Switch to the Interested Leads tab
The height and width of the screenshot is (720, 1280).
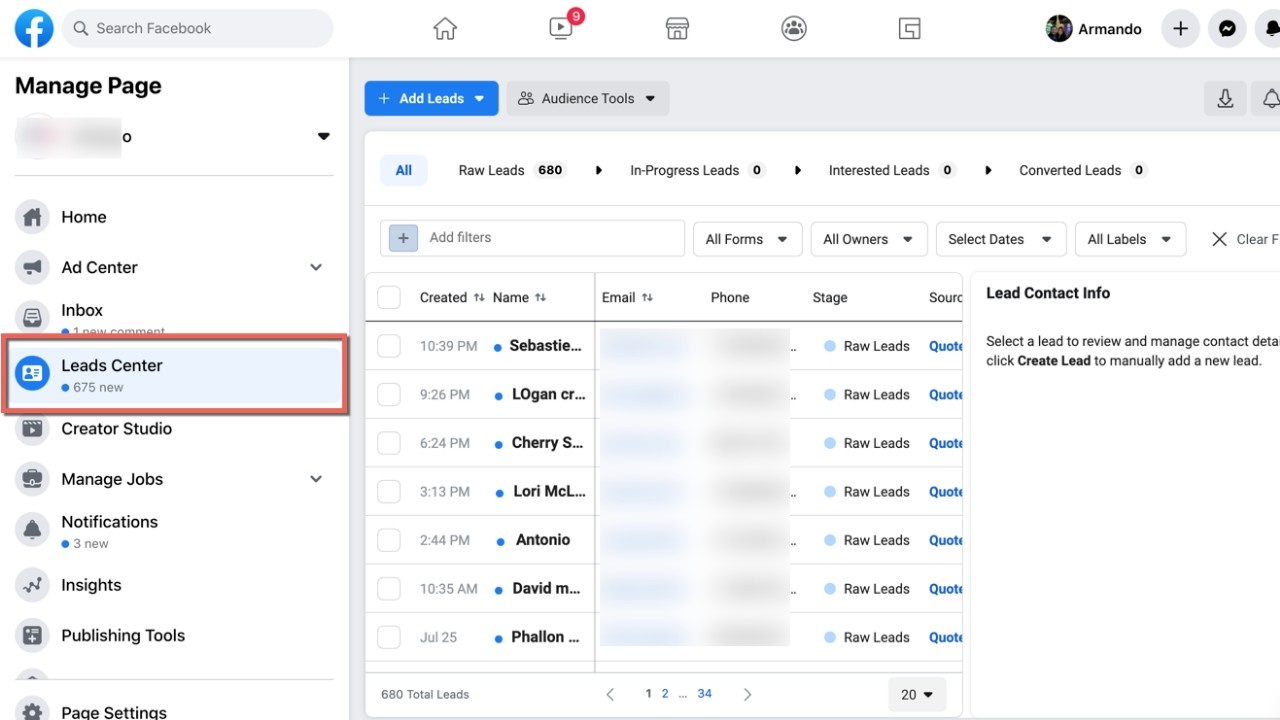[892, 170]
